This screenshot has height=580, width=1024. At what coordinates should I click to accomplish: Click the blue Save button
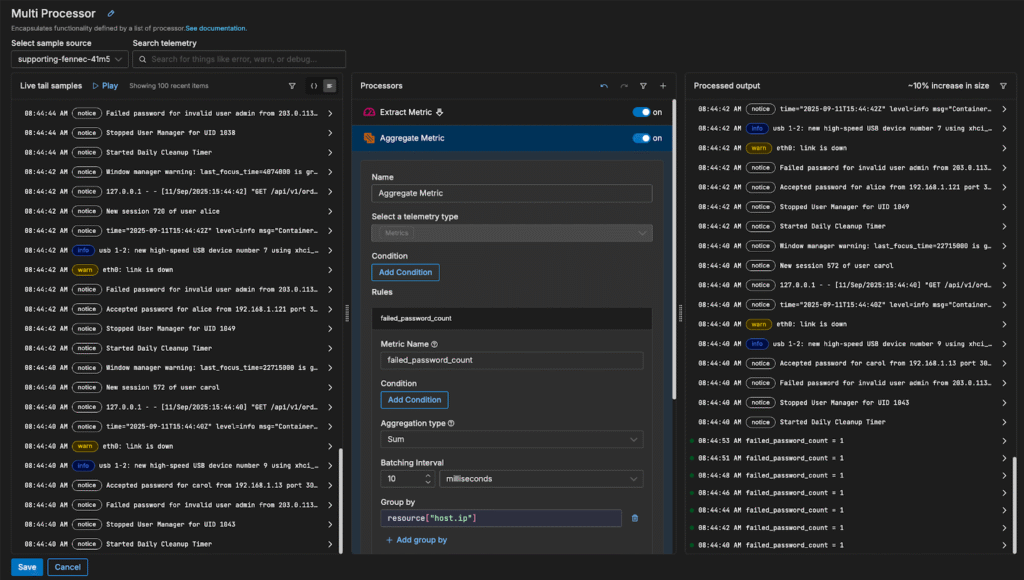pyautogui.click(x=27, y=567)
